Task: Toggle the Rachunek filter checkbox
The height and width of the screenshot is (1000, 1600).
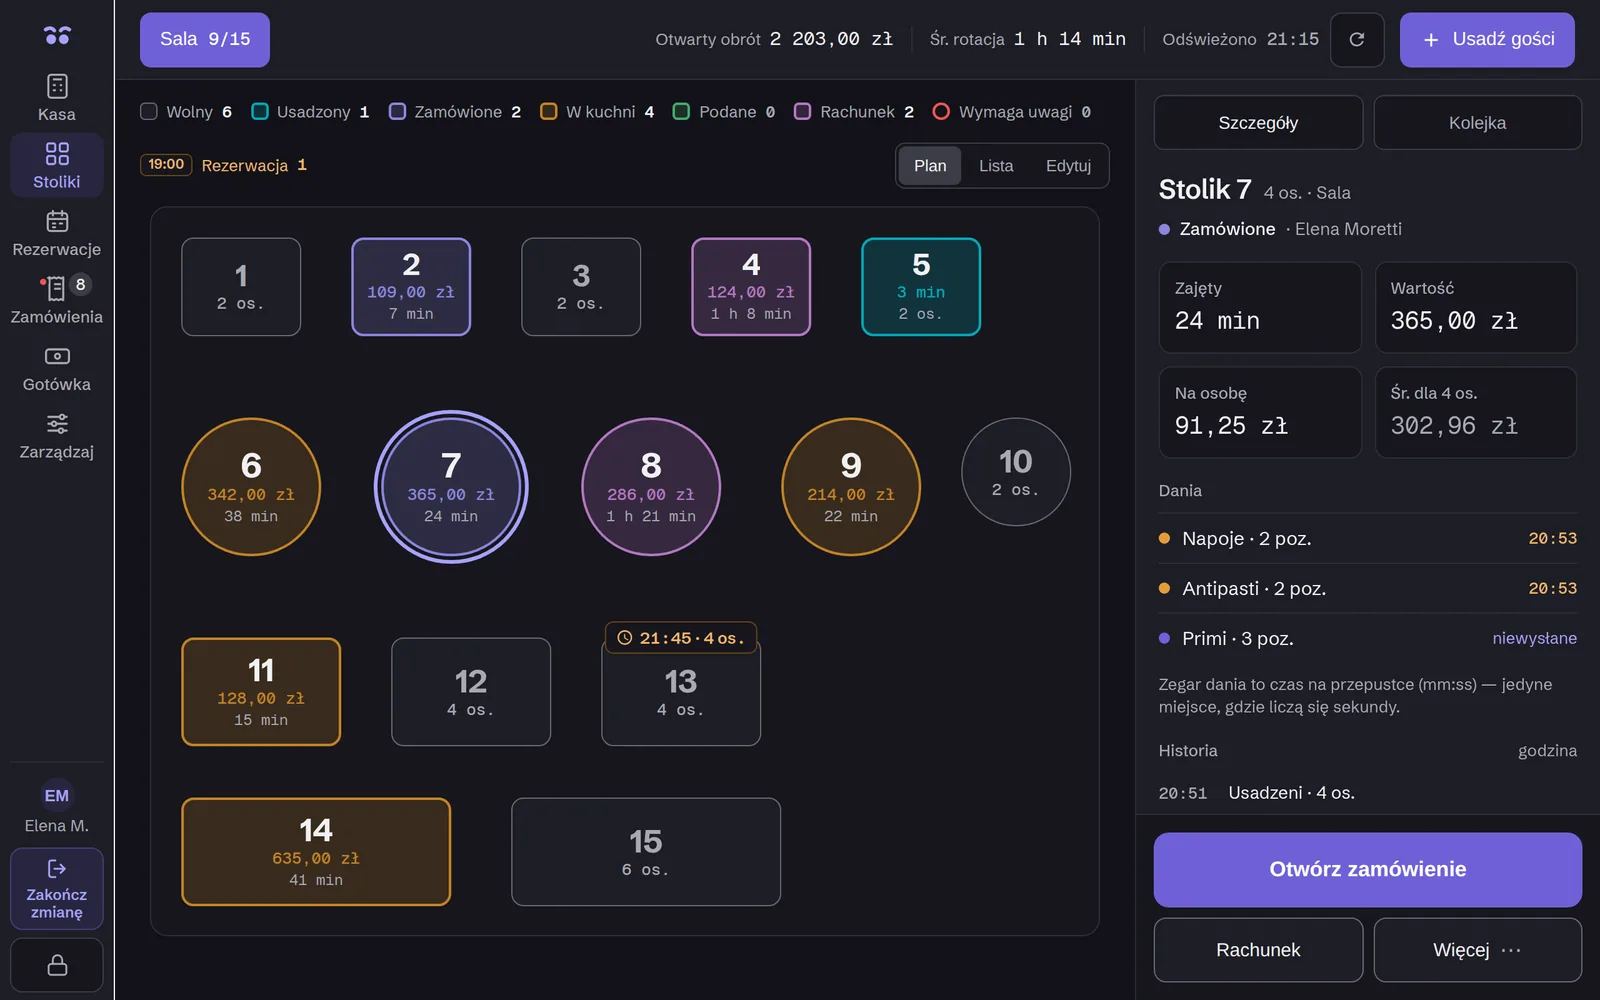Action: tap(802, 111)
